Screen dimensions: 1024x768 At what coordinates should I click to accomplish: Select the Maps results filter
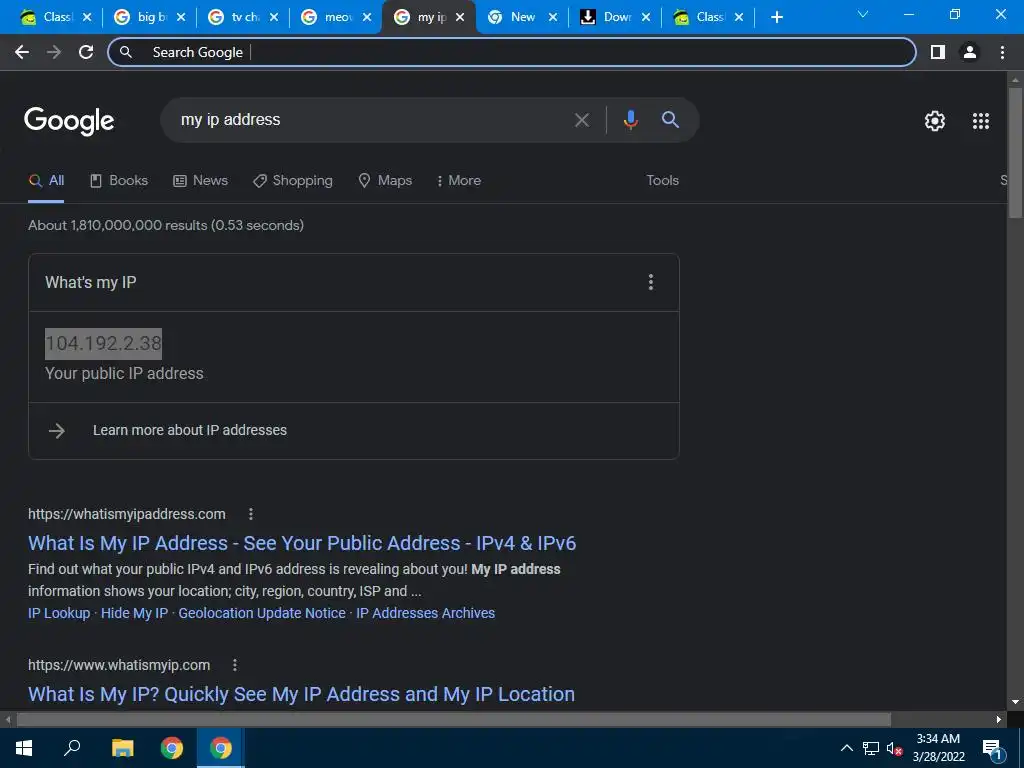click(x=385, y=181)
